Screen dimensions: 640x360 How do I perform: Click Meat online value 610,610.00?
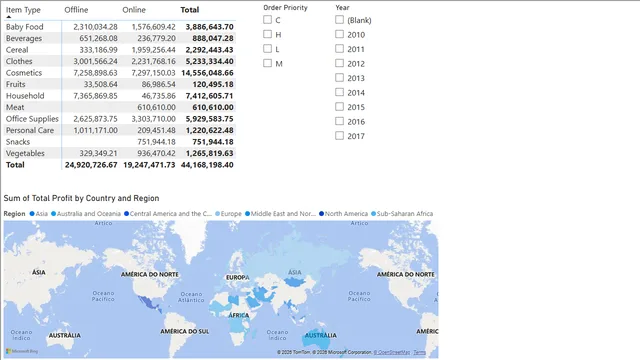(156, 107)
